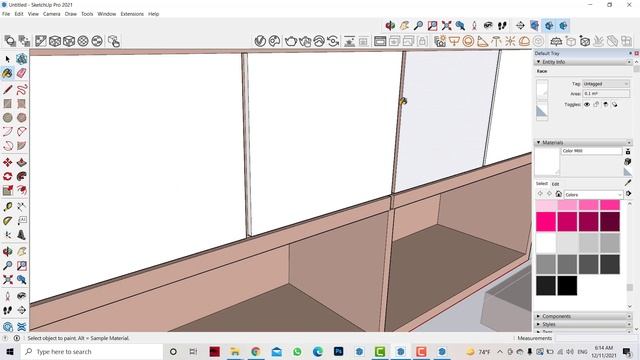The height and width of the screenshot is (360, 640).
Task: Switch to the materials Select tab
Action: coord(542,184)
